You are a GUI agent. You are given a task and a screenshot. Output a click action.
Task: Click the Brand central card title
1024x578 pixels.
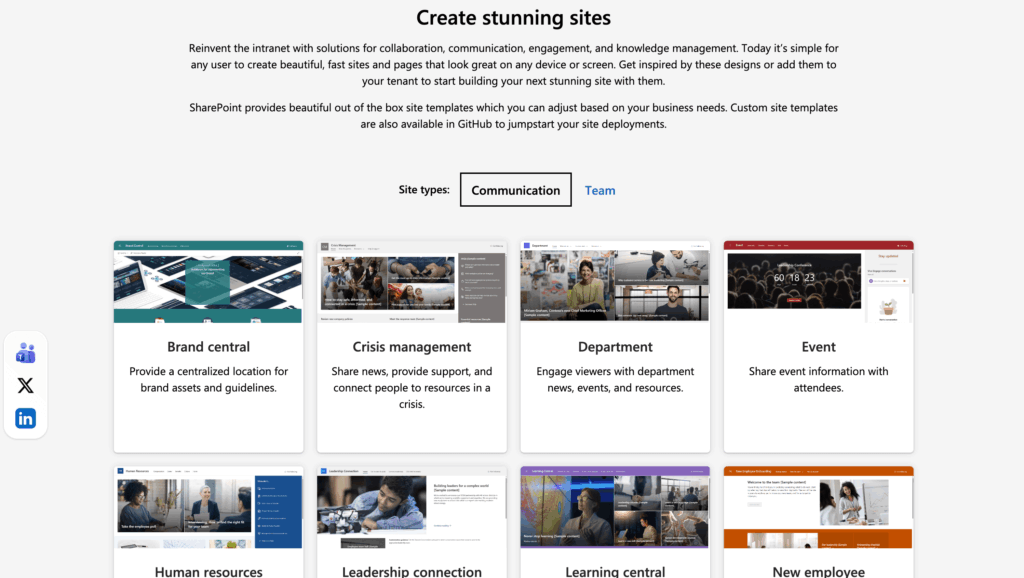[208, 347]
